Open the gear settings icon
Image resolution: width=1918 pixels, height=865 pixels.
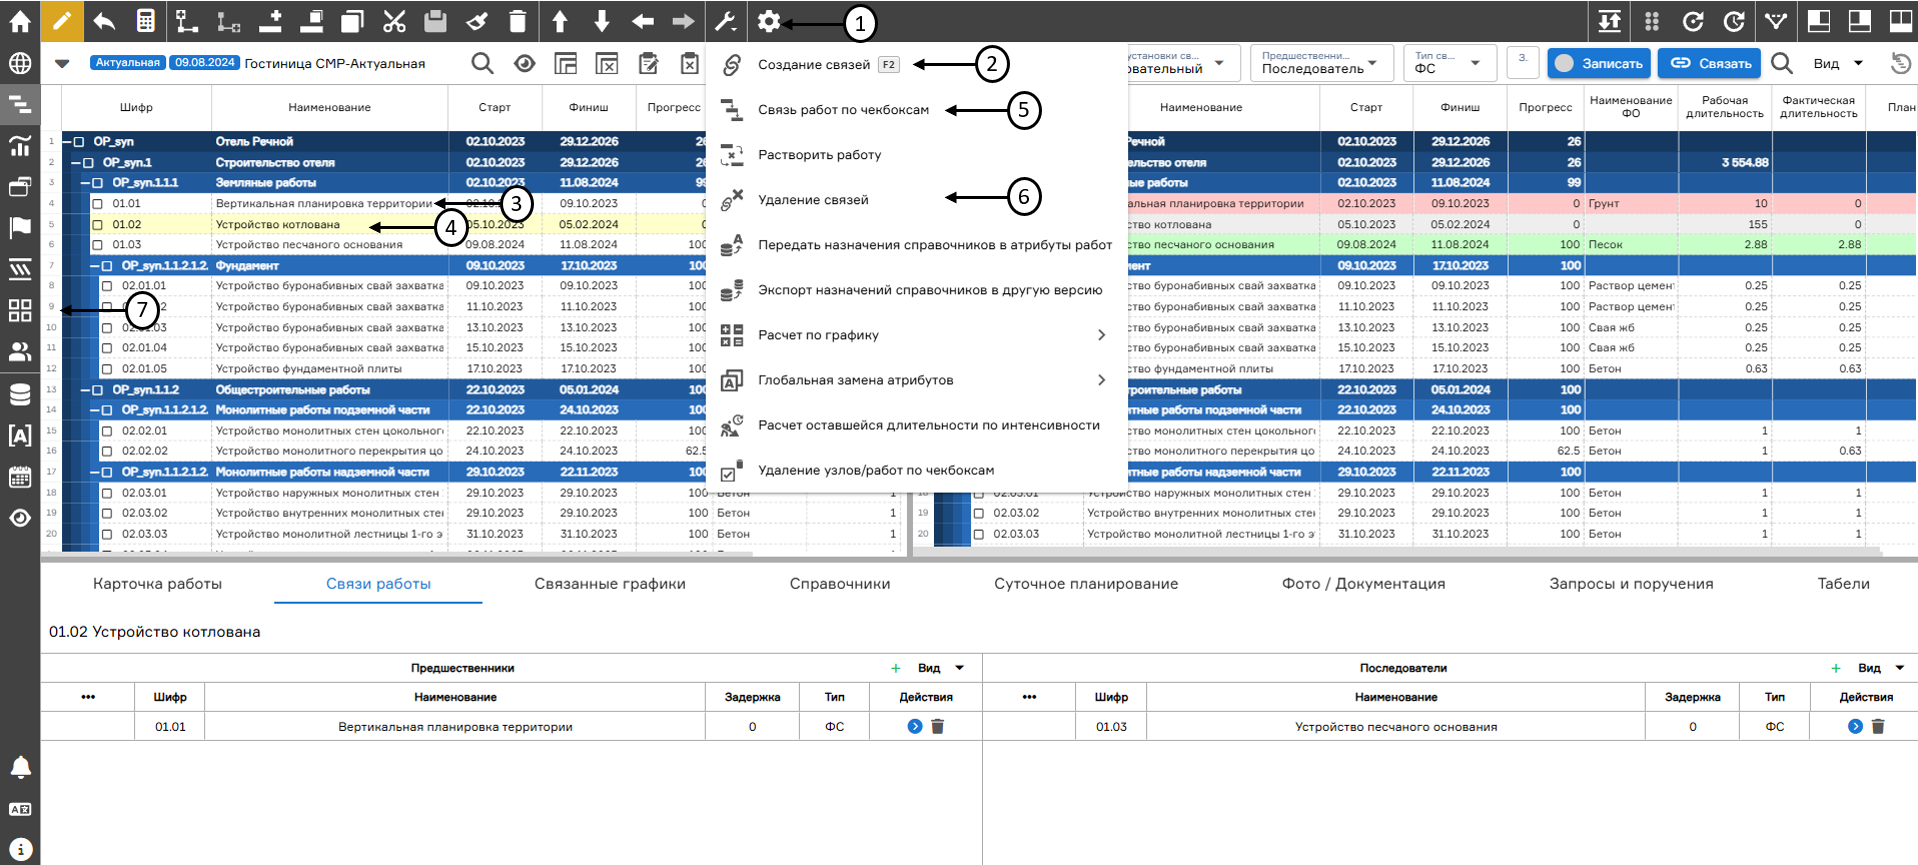(768, 21)
